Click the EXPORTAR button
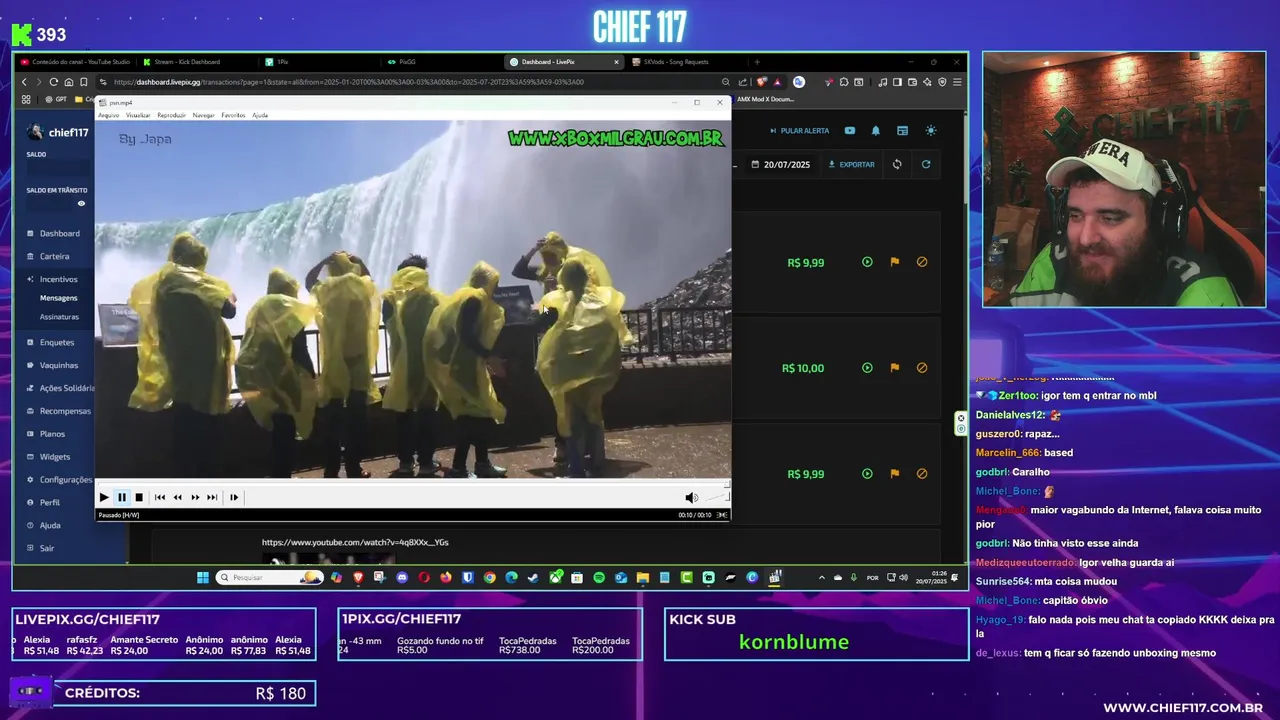Image resolution: width=1280 pixels, height=720 pixels. pyautogui.click(x=851, y=164)
